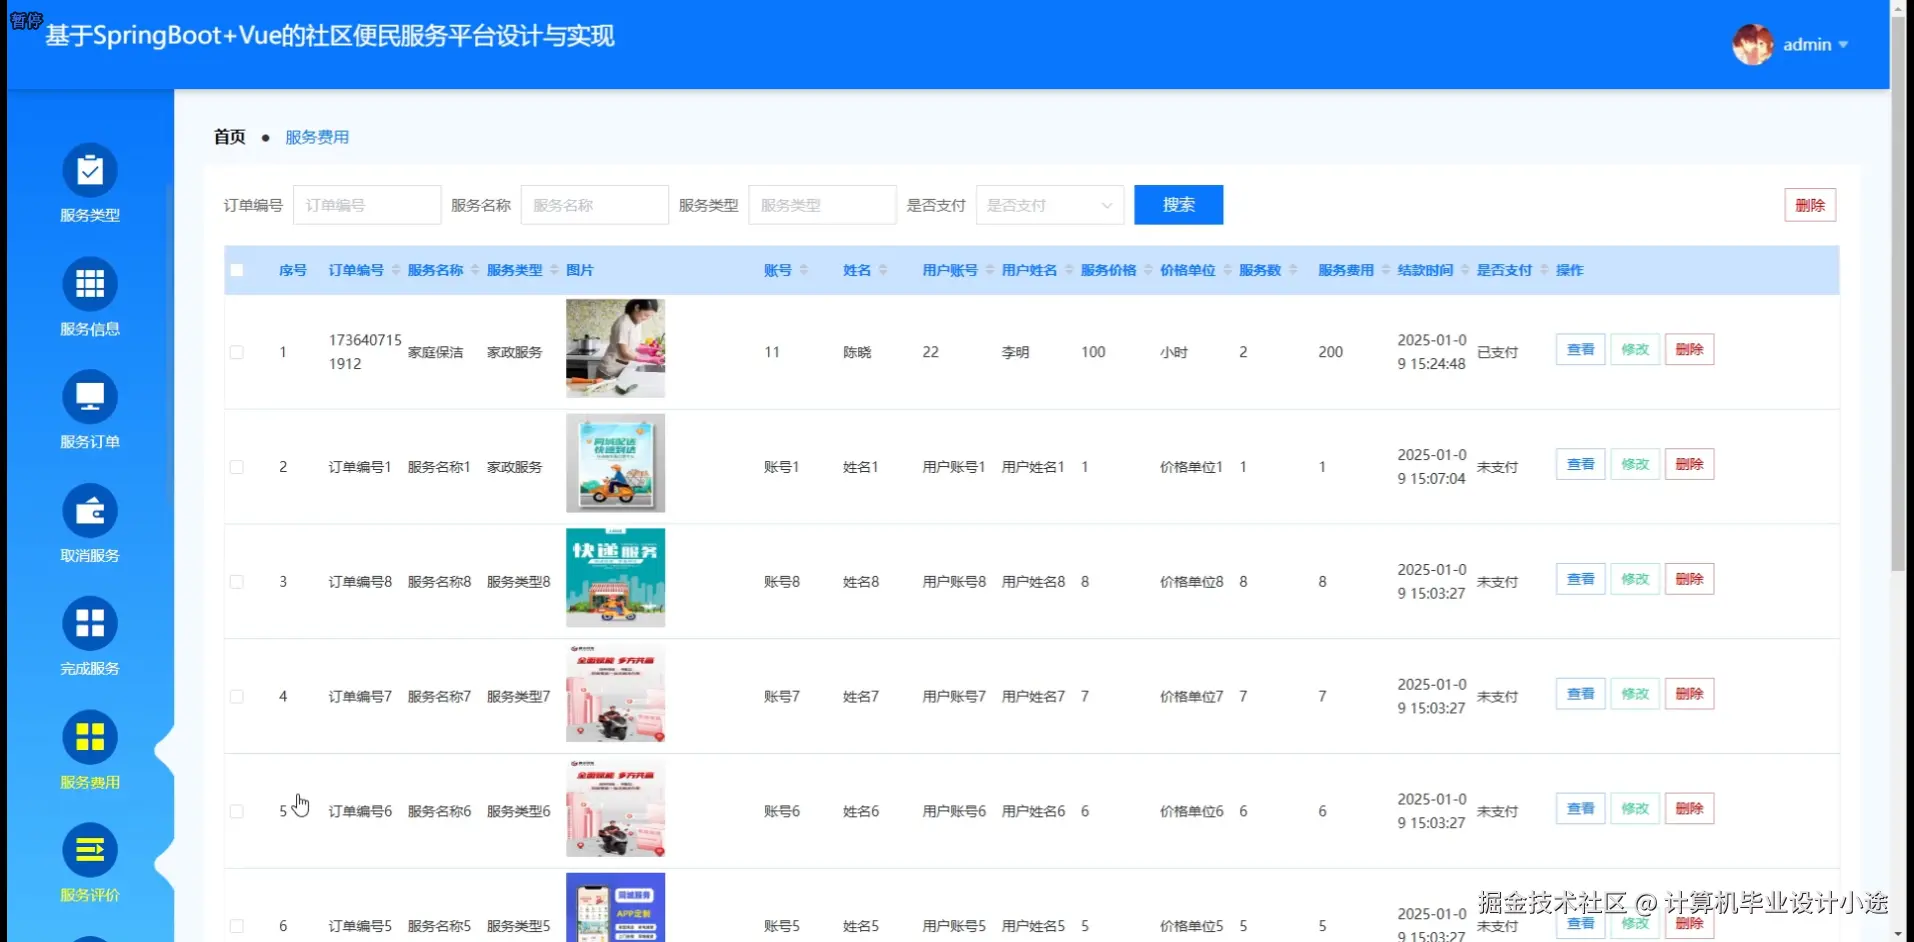This screenshot has width=1914, height=942.
Task: Open the 取消服务 wallet icon
Action: pos(90,511)
